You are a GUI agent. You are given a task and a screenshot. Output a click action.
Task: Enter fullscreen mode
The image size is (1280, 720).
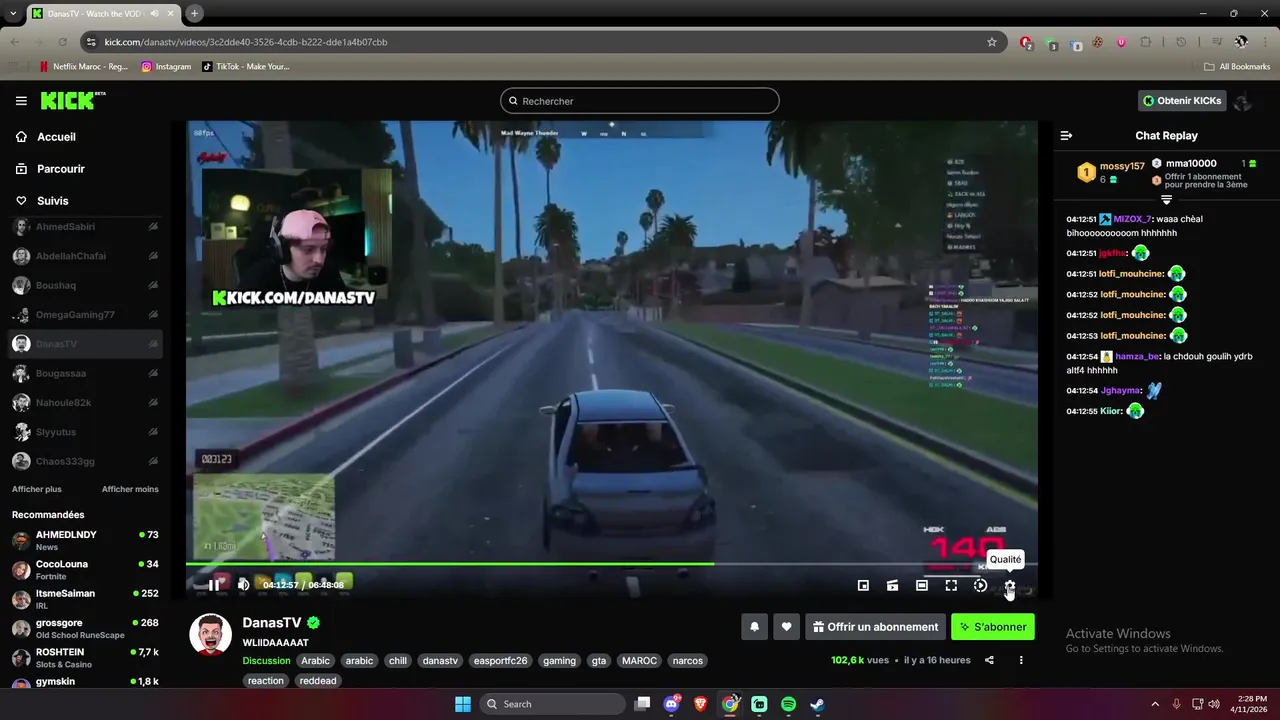(x=951, y=586)
